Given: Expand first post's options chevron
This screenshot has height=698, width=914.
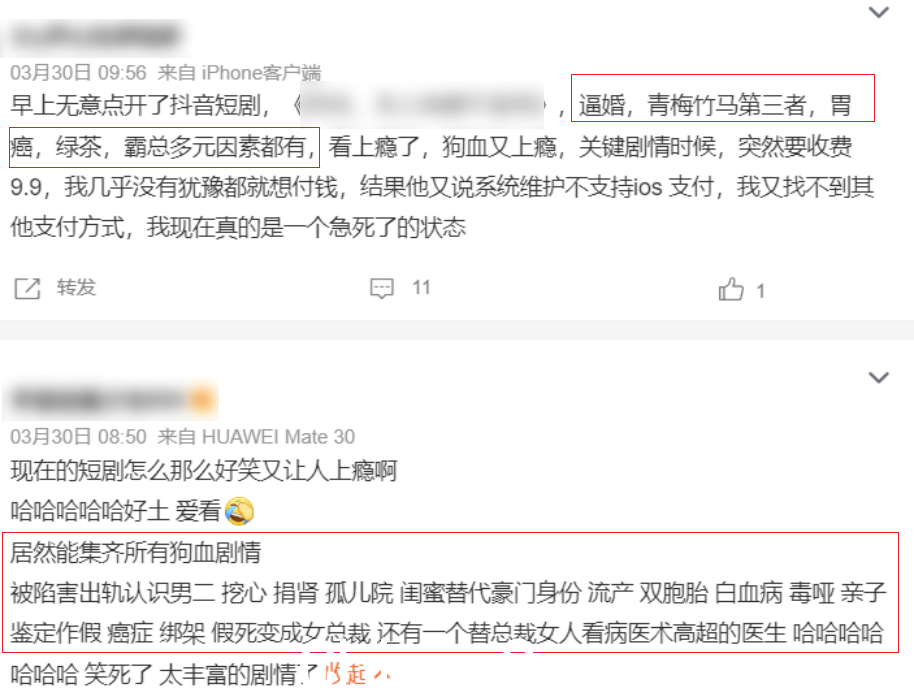Looking at the screenshot, I should (x=878, y=12).
